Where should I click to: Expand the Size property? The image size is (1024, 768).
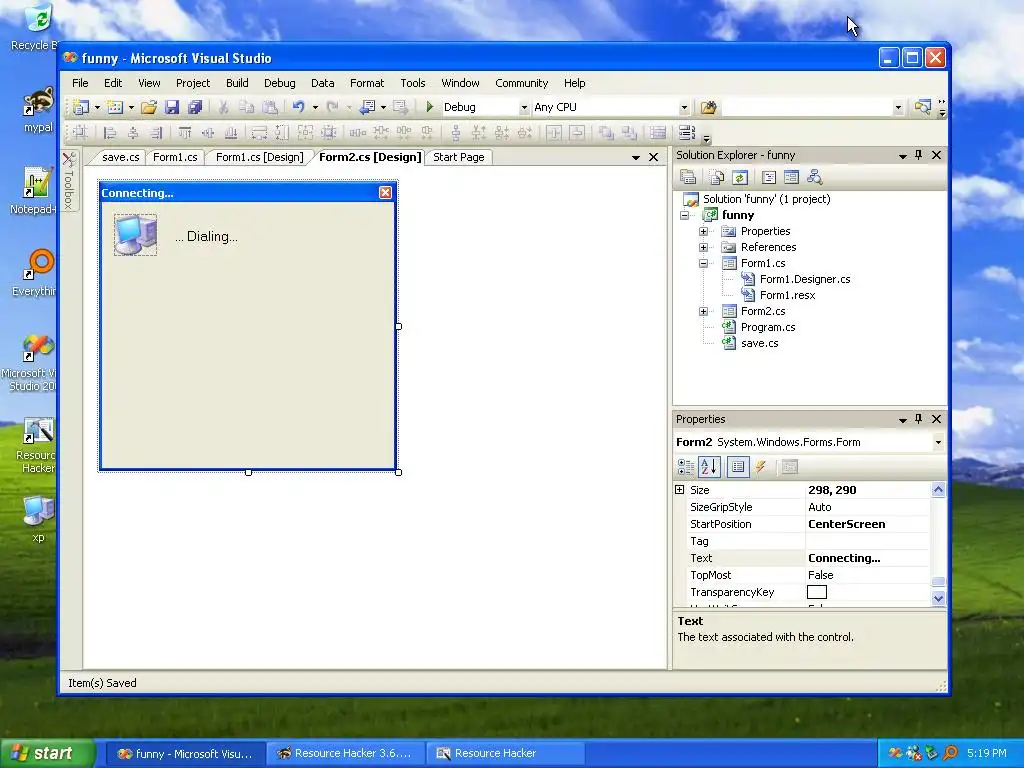[680, 489]
